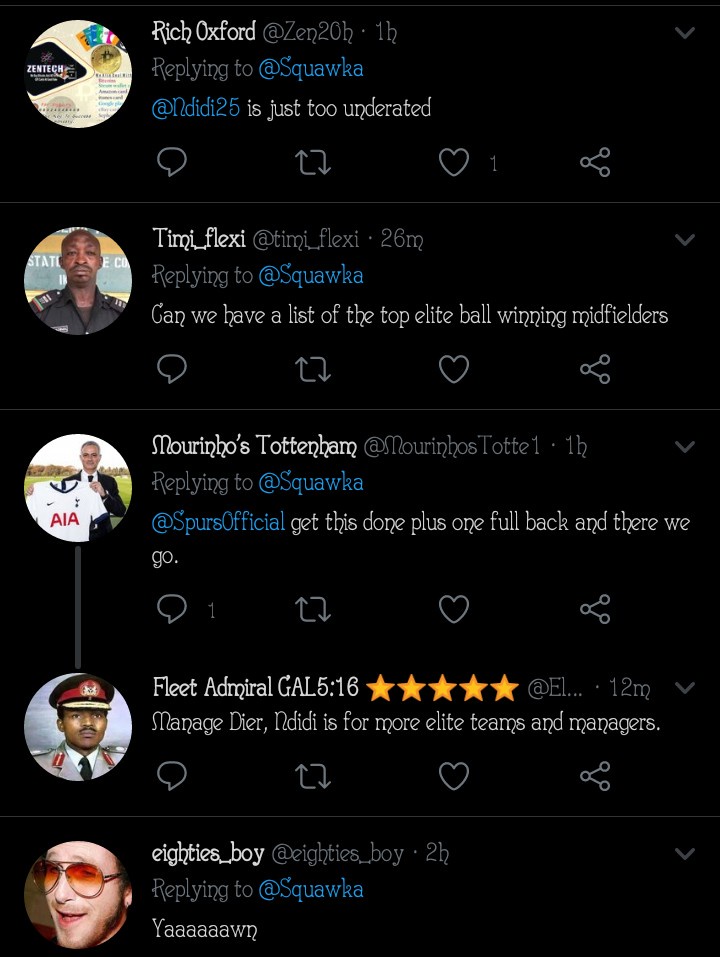Share Fleet Admiral's tweet

pyautogui.click(x=595, y=775)
